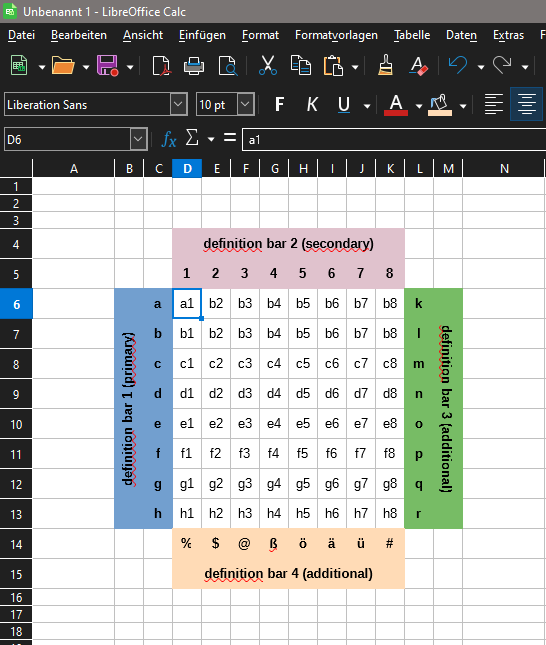546x645 pixels.
Task: Click the Undo arrow icon
Action: point(458,66)
